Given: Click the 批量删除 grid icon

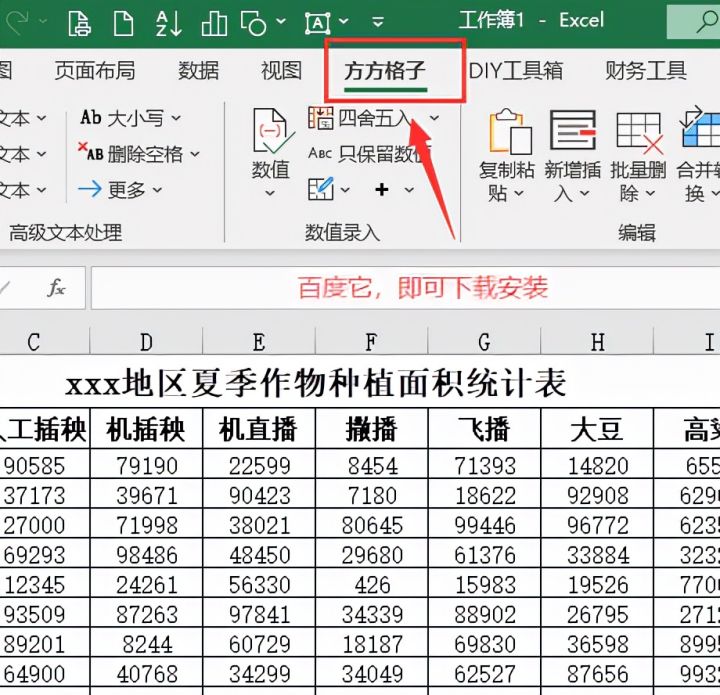Looking at the screenshot, I should click(640, 133).
